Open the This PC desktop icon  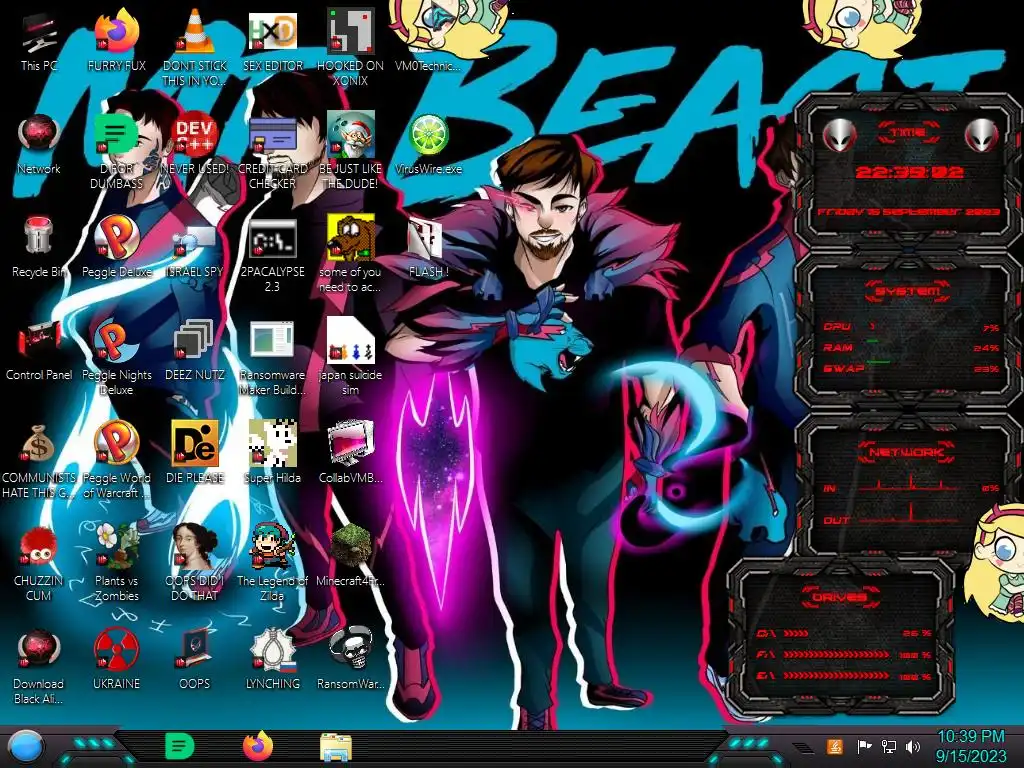point(39,40)
